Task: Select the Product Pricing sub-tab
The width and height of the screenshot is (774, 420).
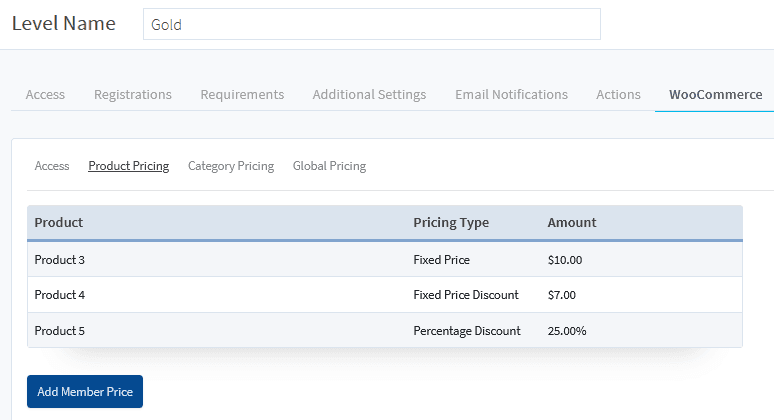Action: click(x=128, y=166)
